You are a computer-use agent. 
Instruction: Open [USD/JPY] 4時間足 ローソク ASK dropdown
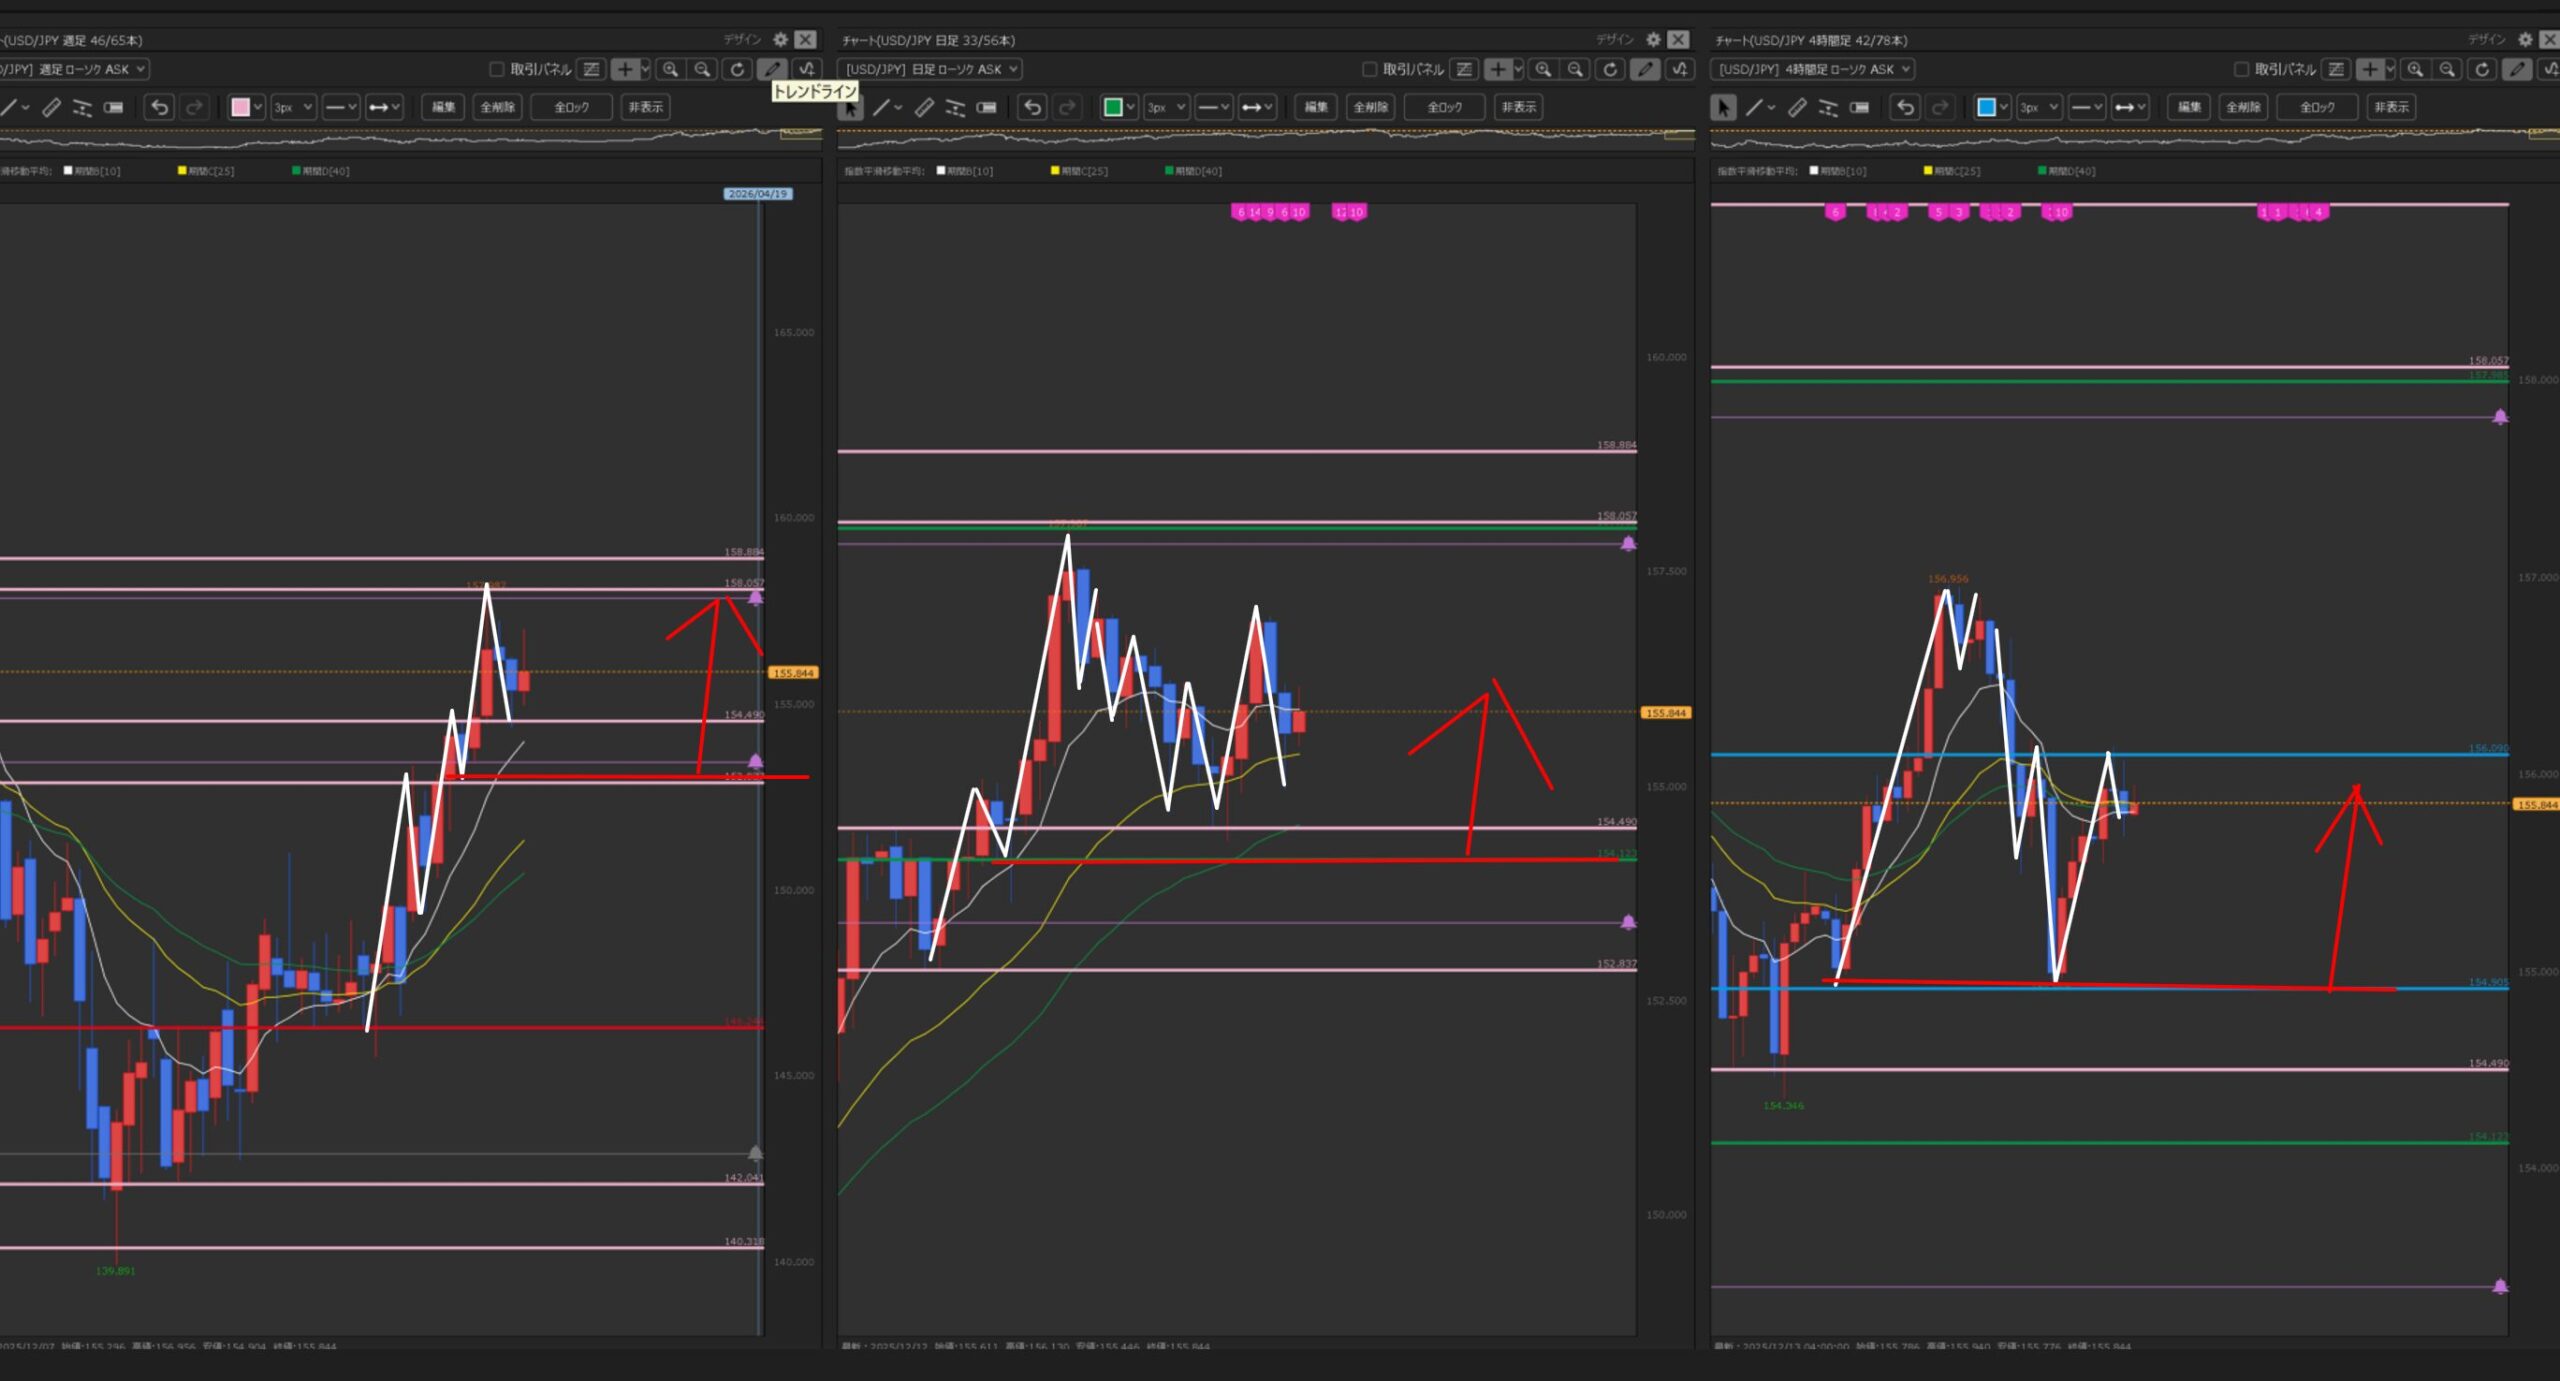[1812, 69]
